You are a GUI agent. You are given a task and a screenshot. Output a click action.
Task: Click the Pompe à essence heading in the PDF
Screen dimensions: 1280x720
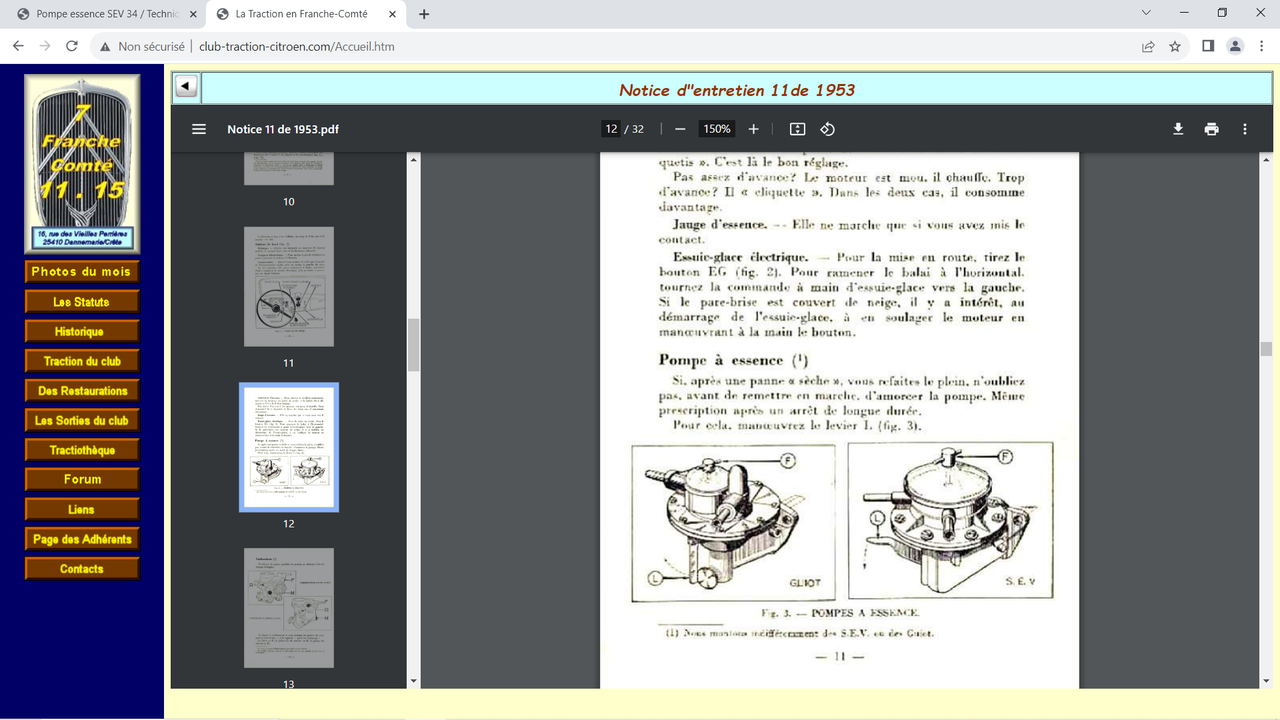733,360
